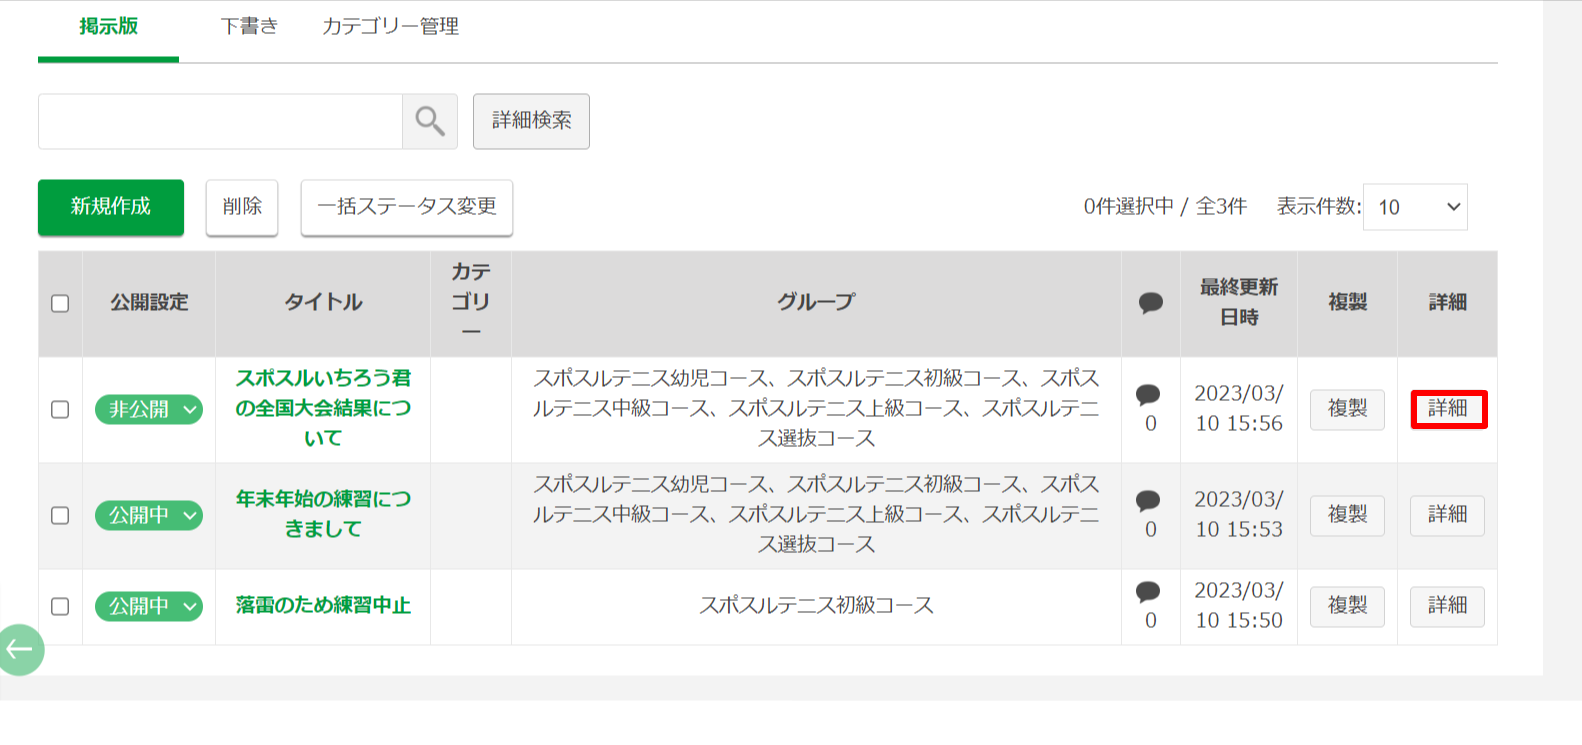Viewport: 1582px width, 745px height.
Task: Check the box for 年末年始の練習 row
Action: [60, 515]
